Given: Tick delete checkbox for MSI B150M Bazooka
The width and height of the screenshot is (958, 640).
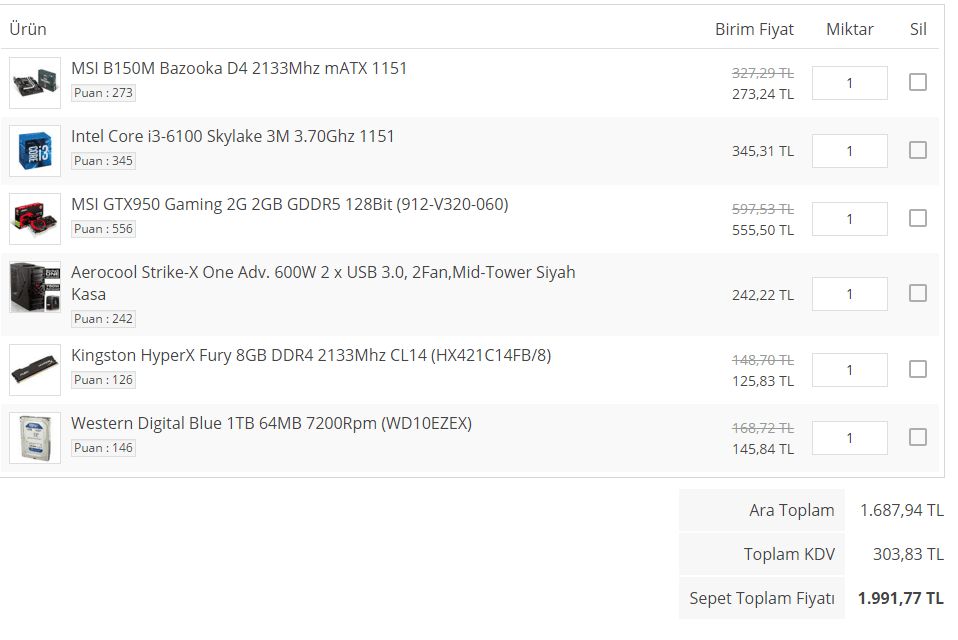Looking at the screenshot, I should [x=918, y=82].
